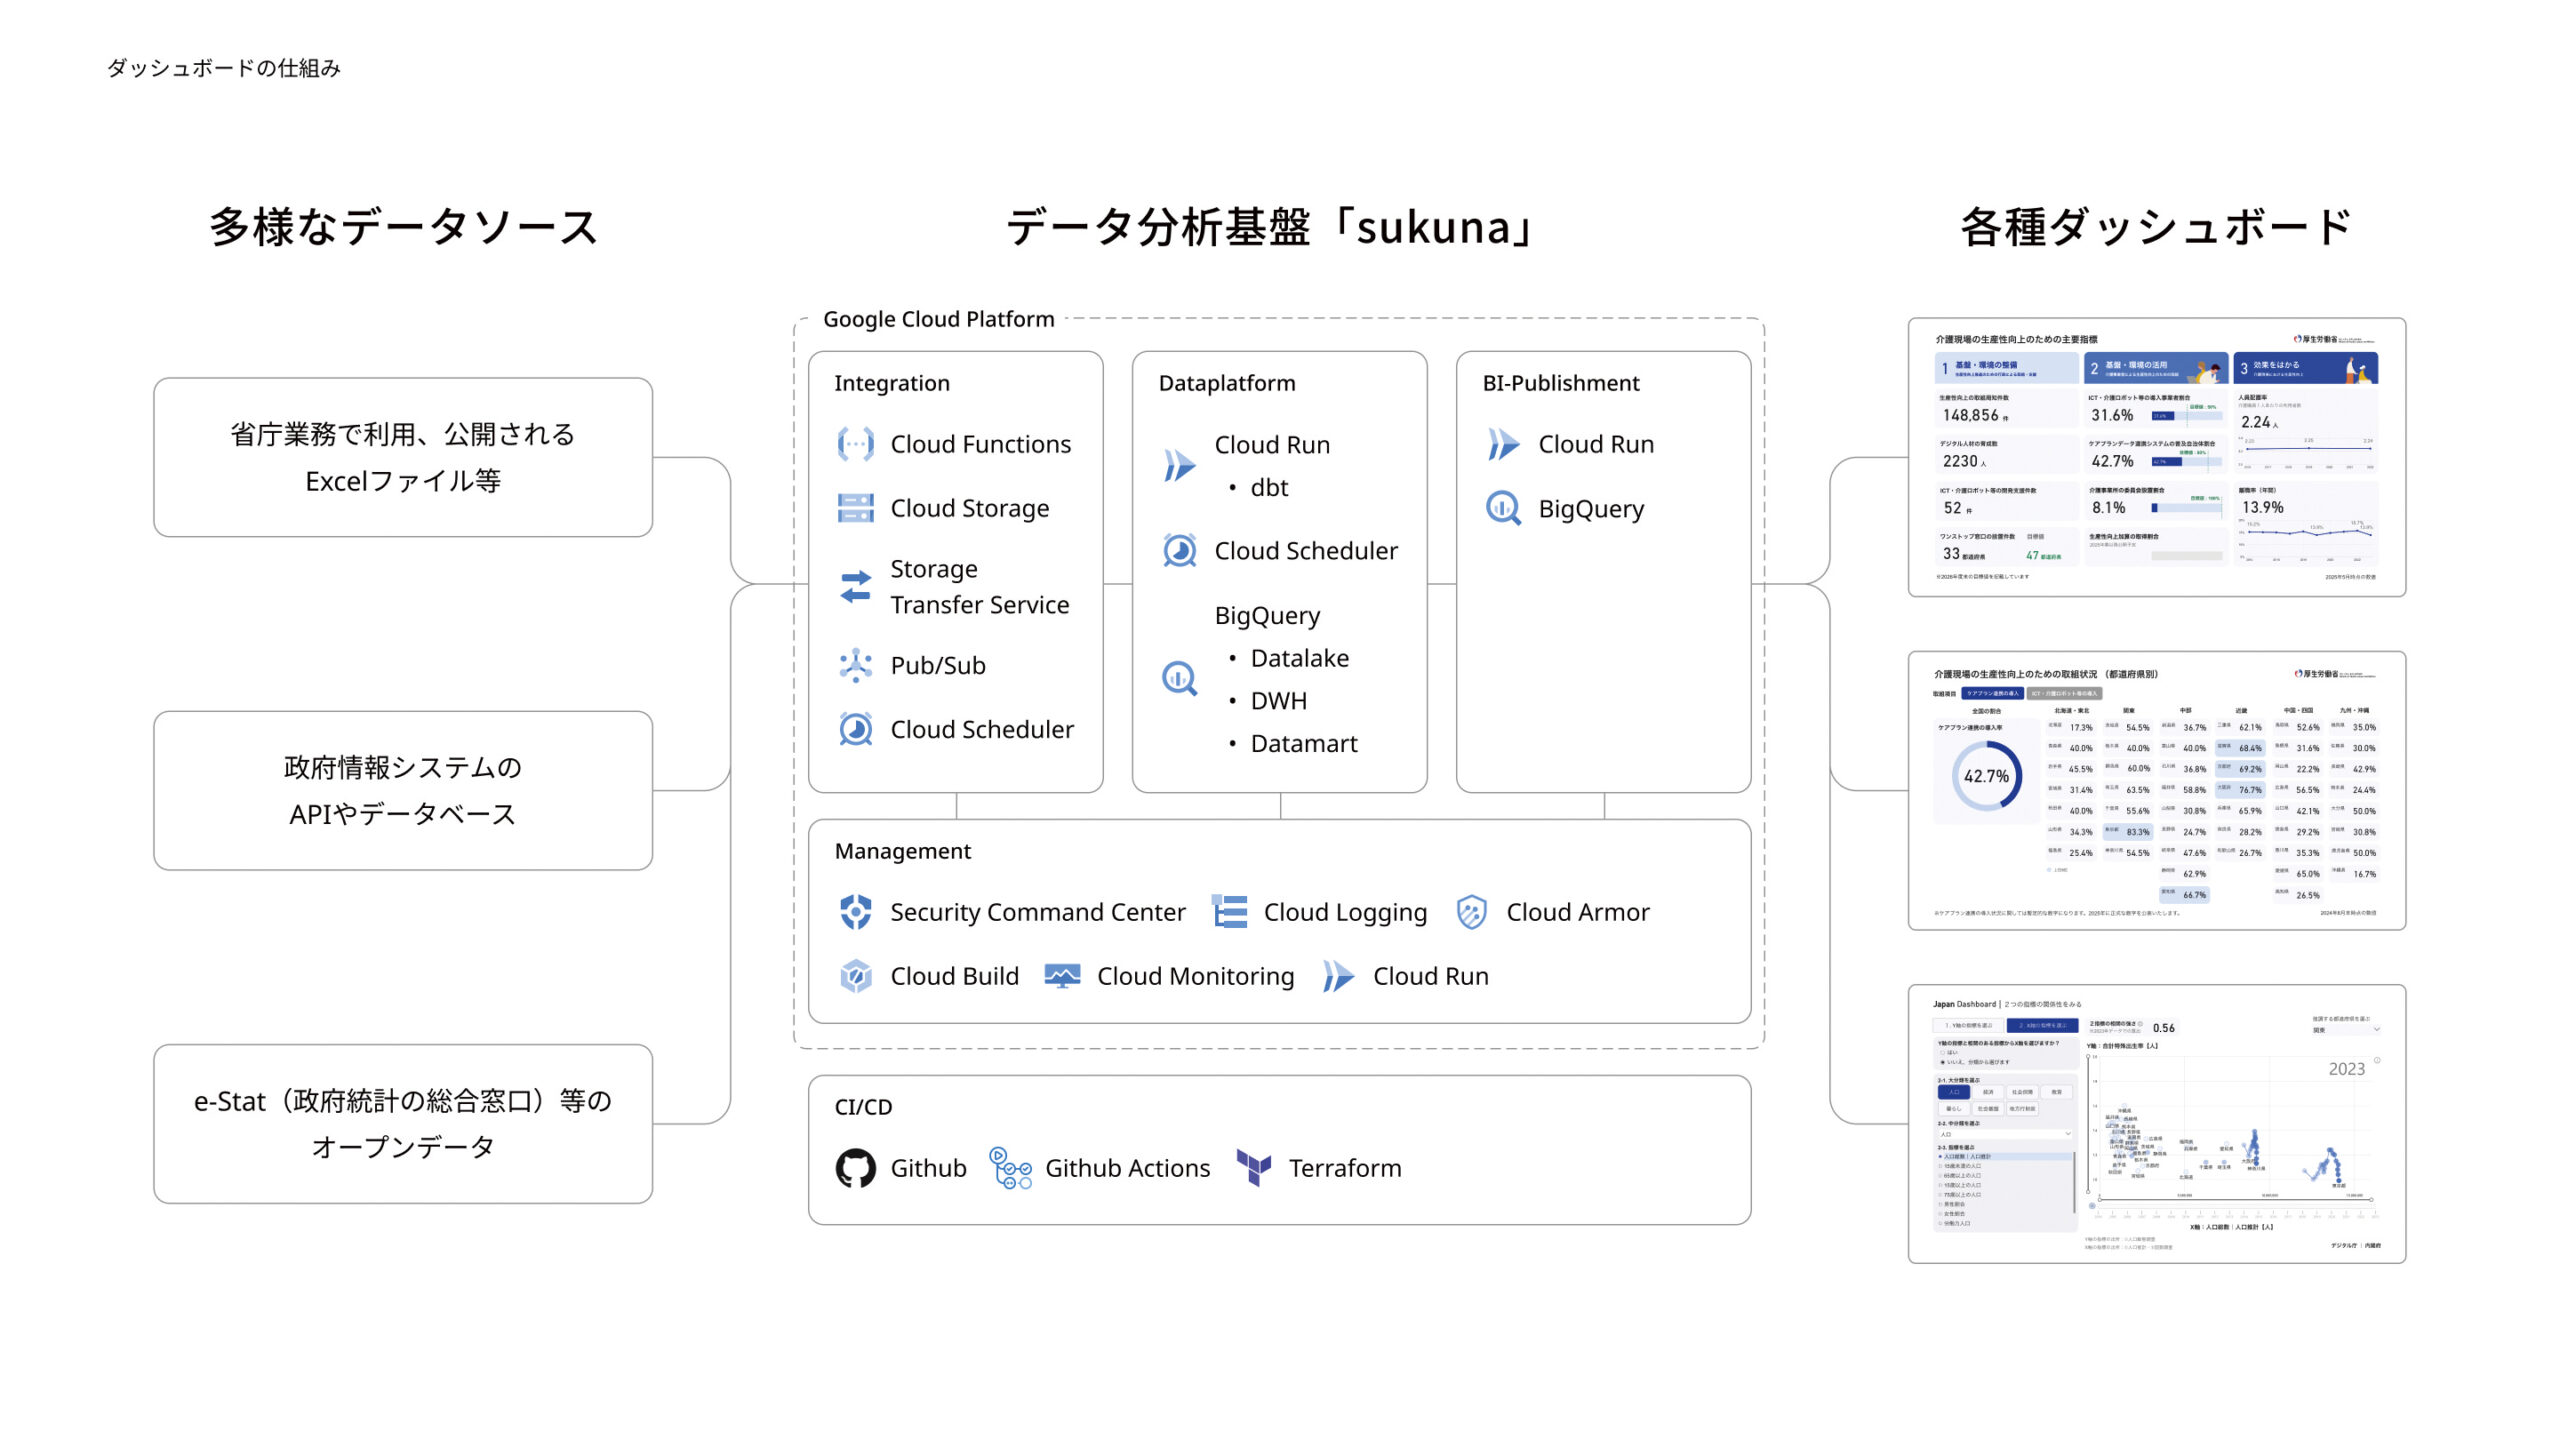Select the e-Stat open data source box

coord(403,1124)
